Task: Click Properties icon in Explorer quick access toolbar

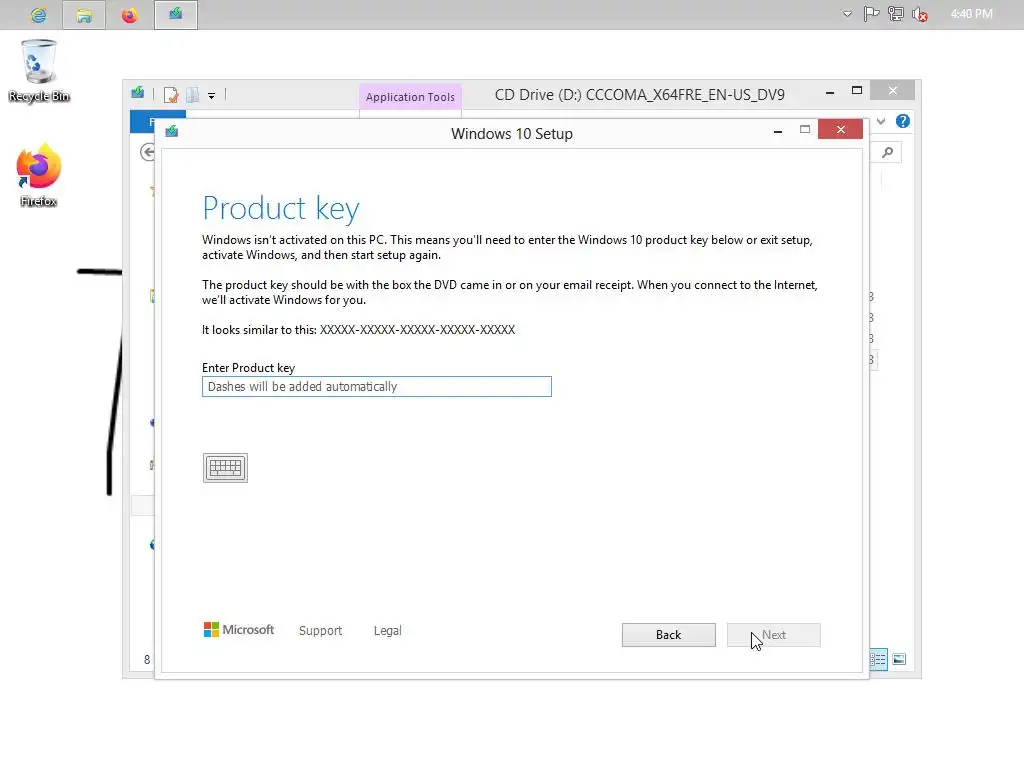Action: tap(171, 95)
